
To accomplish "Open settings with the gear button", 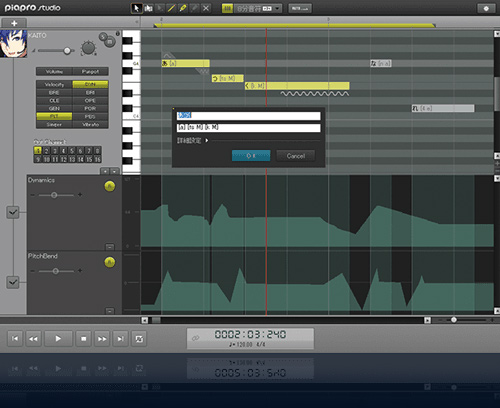I will tap(486, 8).
